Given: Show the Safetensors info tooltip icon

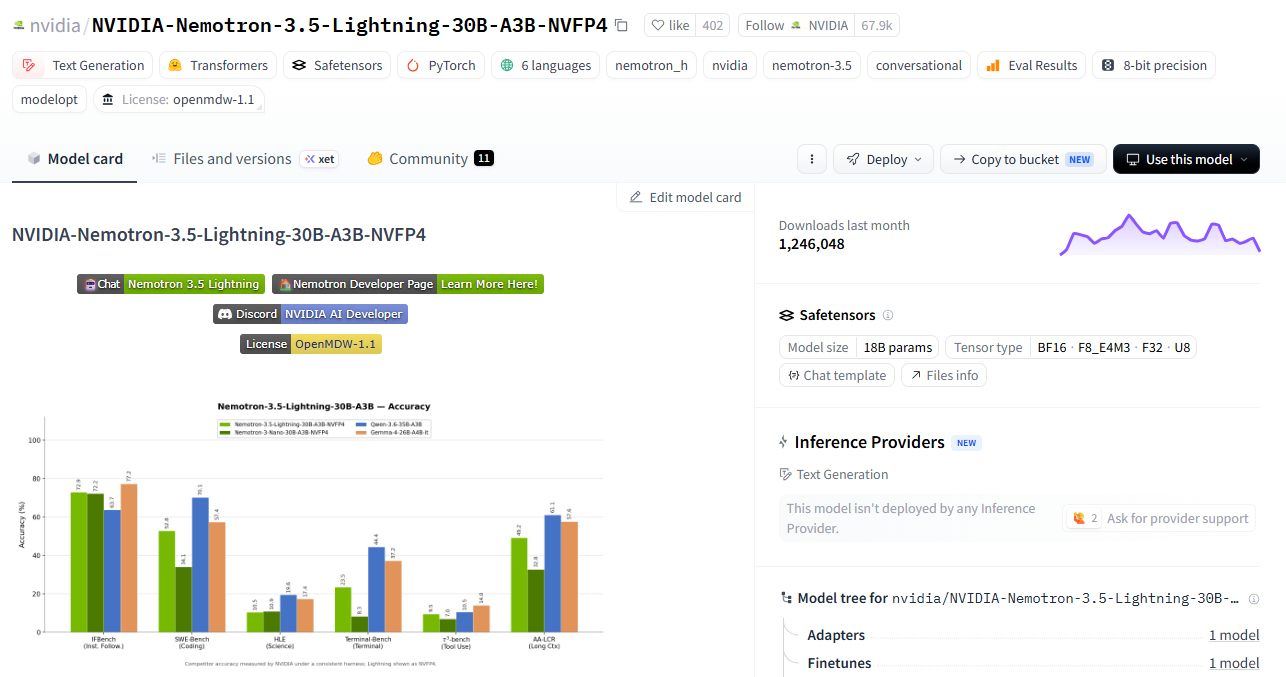Looking at the screenshot, I should [888, 315].
